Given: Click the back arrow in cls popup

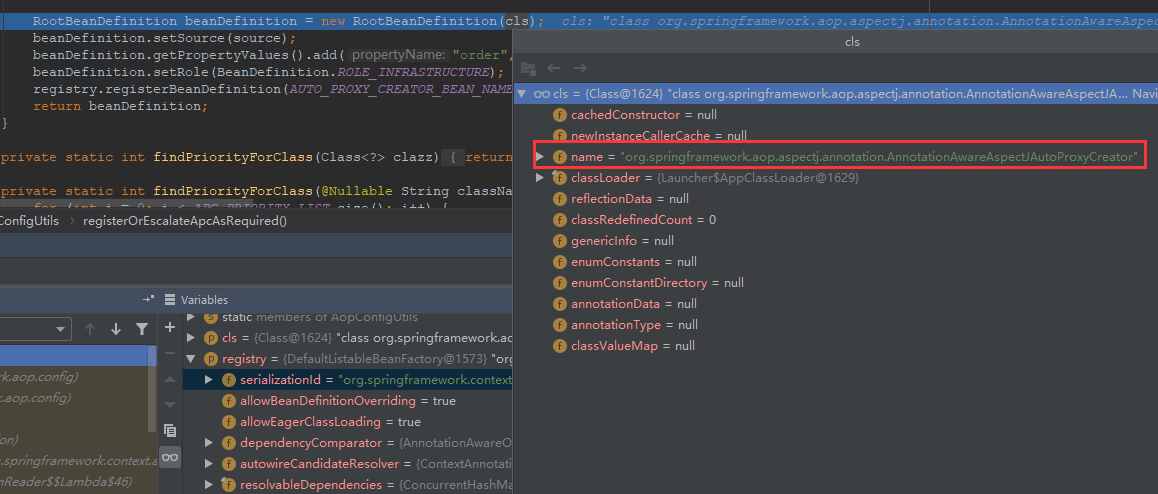Looking at the screenshot, I should 553,68.
